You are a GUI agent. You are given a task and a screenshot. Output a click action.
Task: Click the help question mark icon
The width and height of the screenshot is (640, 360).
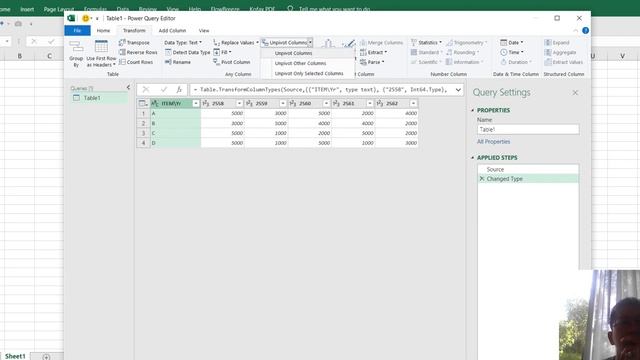(585, 31)
